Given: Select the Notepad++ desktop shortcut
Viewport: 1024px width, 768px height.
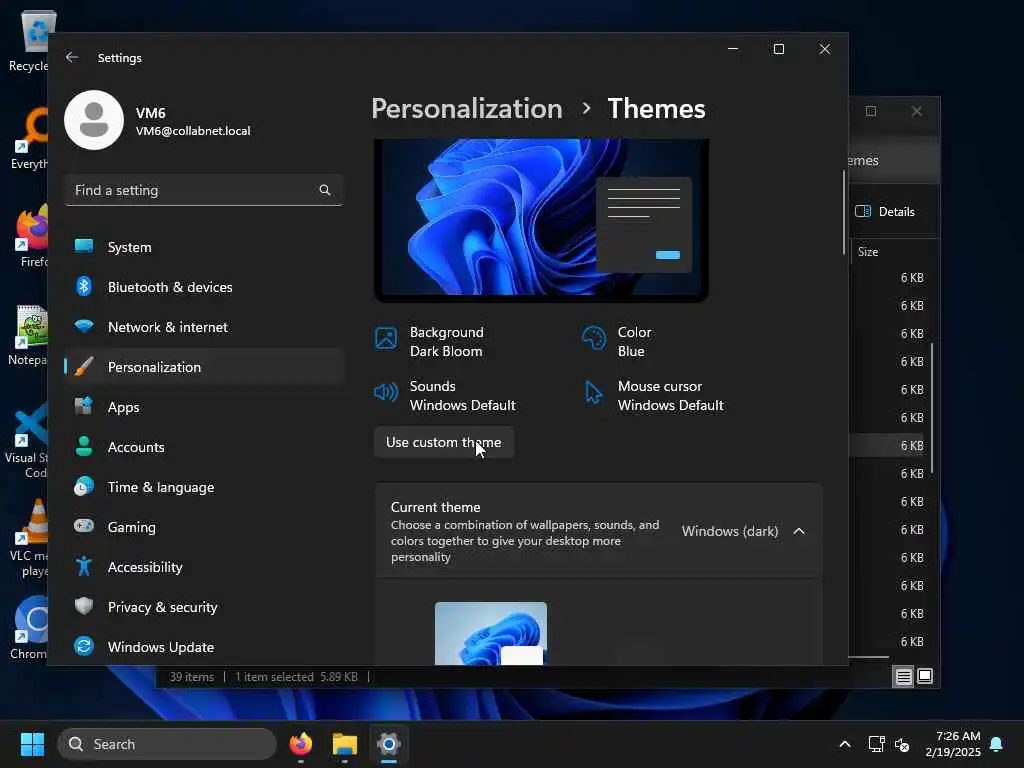Looking at the screenshot, I should click(29, 335).
